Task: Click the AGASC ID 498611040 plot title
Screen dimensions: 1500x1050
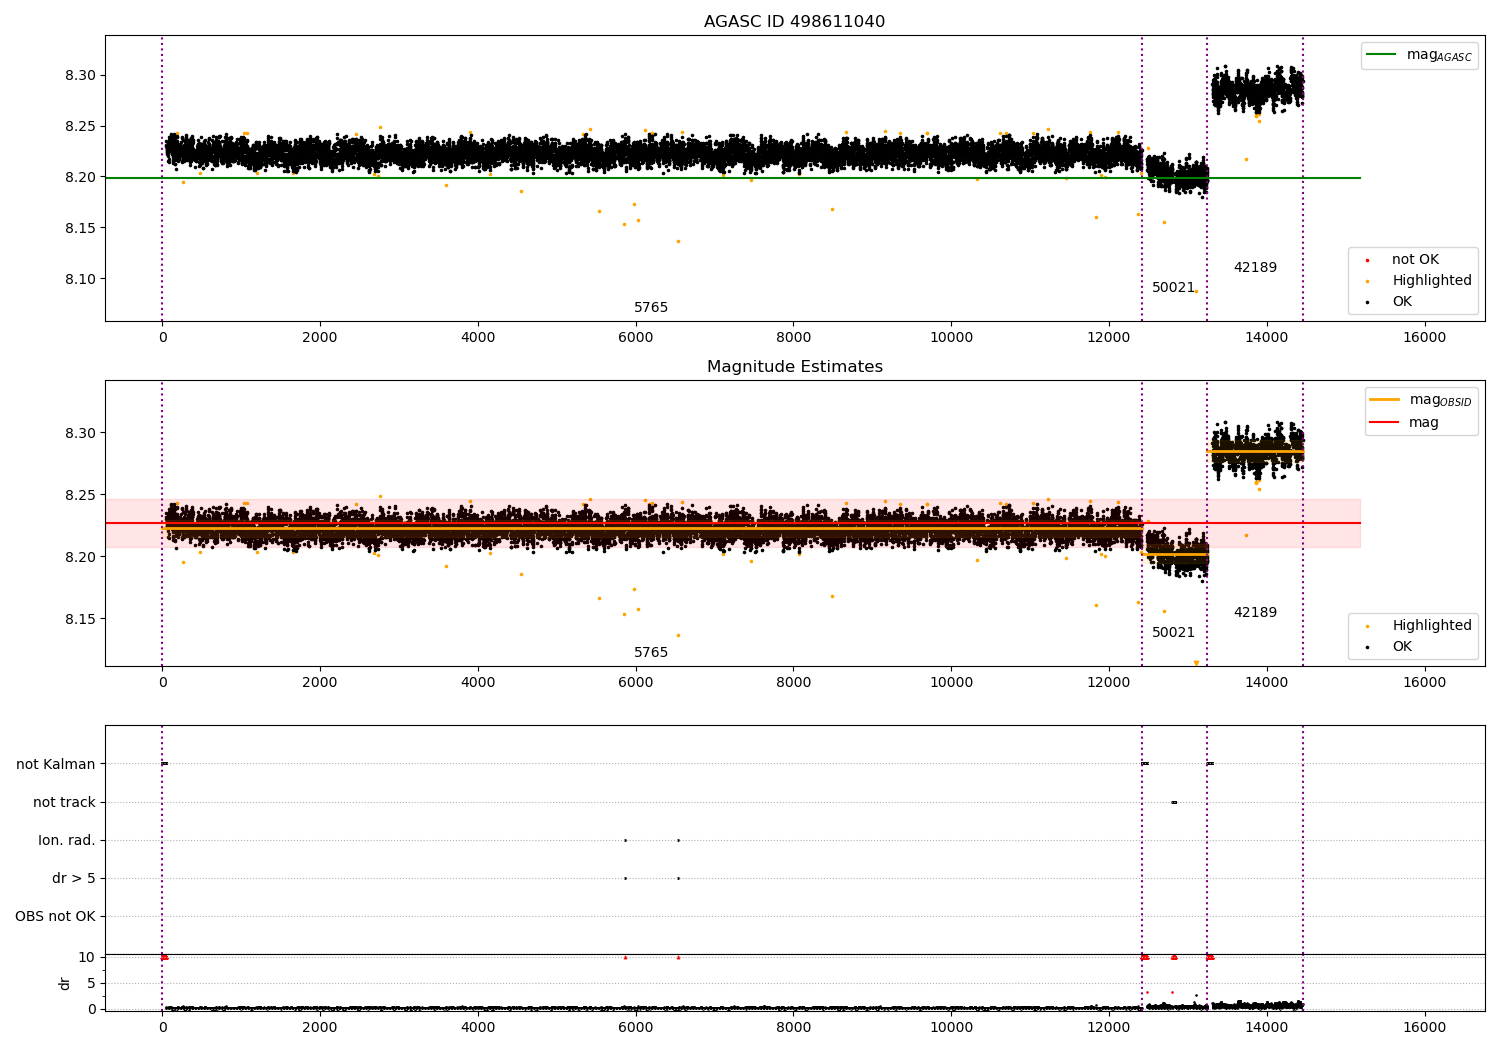Action: click(794, 21)
